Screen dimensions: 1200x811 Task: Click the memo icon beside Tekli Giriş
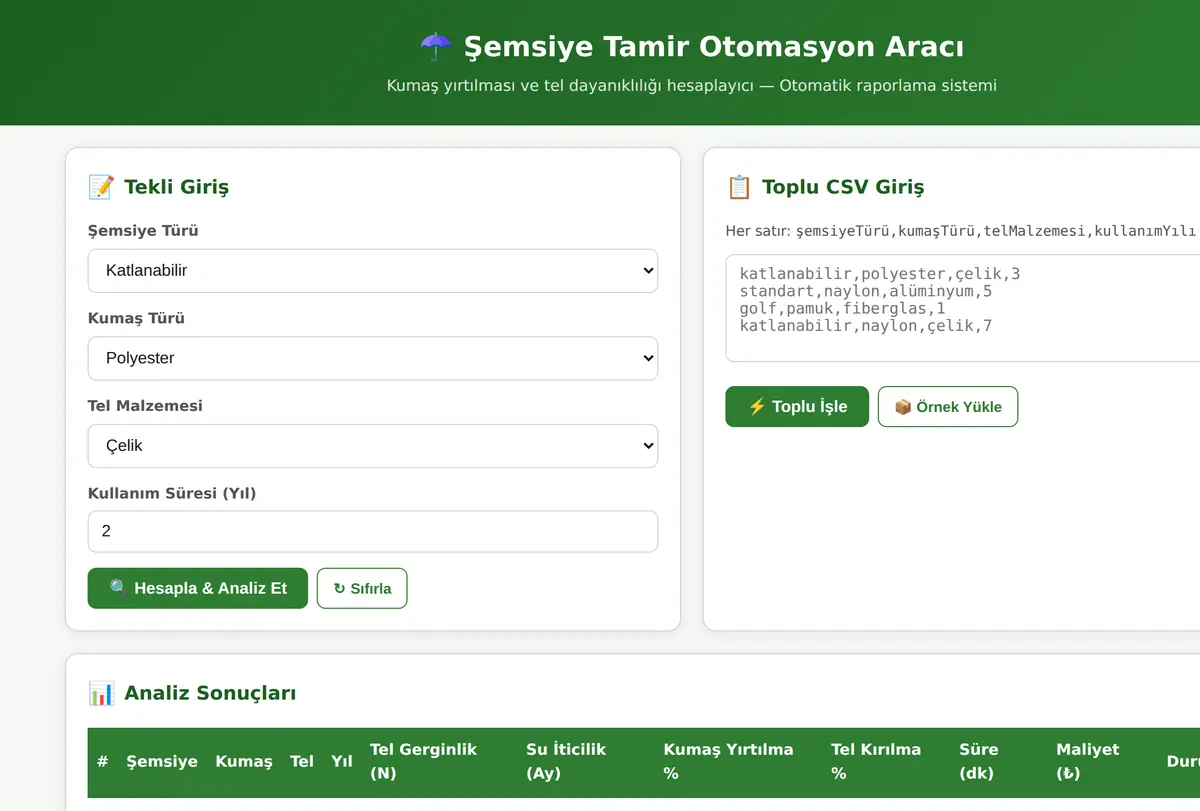pyautogui.click(x=101, y=187)
